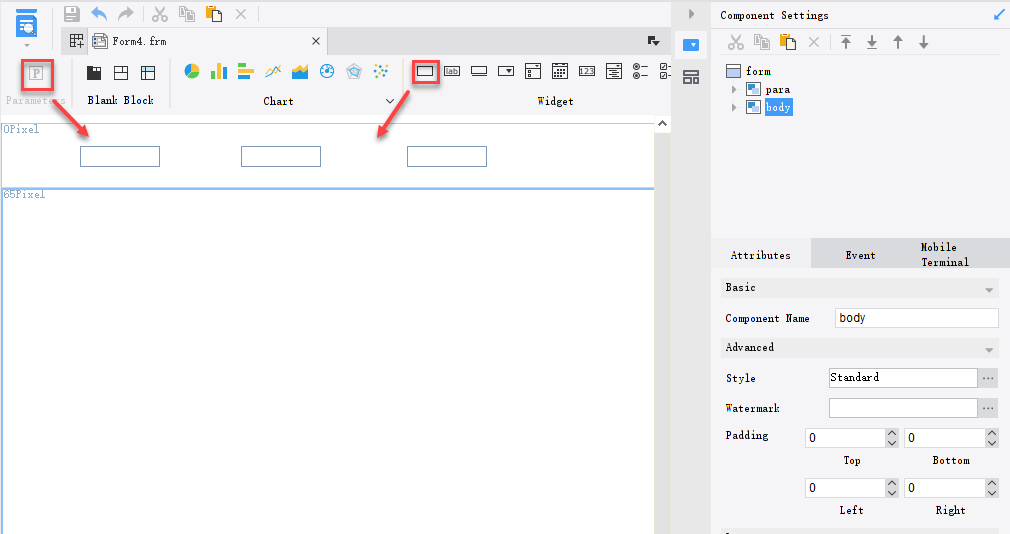Click the form preview icon

tap(26, 22)
